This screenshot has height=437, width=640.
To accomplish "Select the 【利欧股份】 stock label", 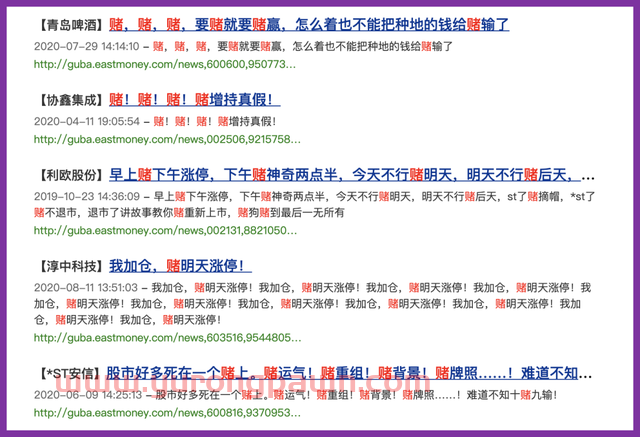I will click(x=71, y=175).
